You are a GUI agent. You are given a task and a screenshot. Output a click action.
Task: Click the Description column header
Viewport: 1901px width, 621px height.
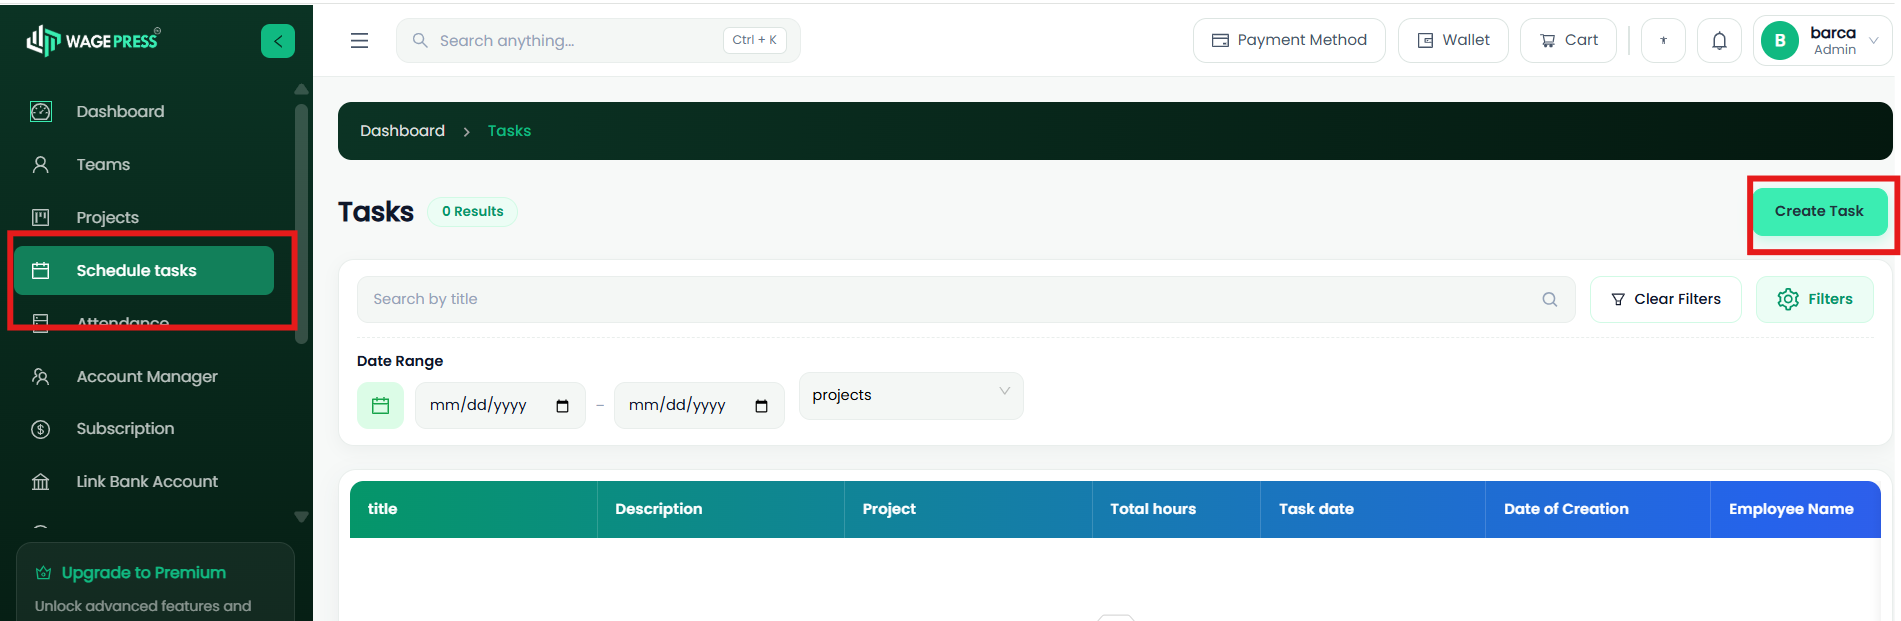coord(721,510)
